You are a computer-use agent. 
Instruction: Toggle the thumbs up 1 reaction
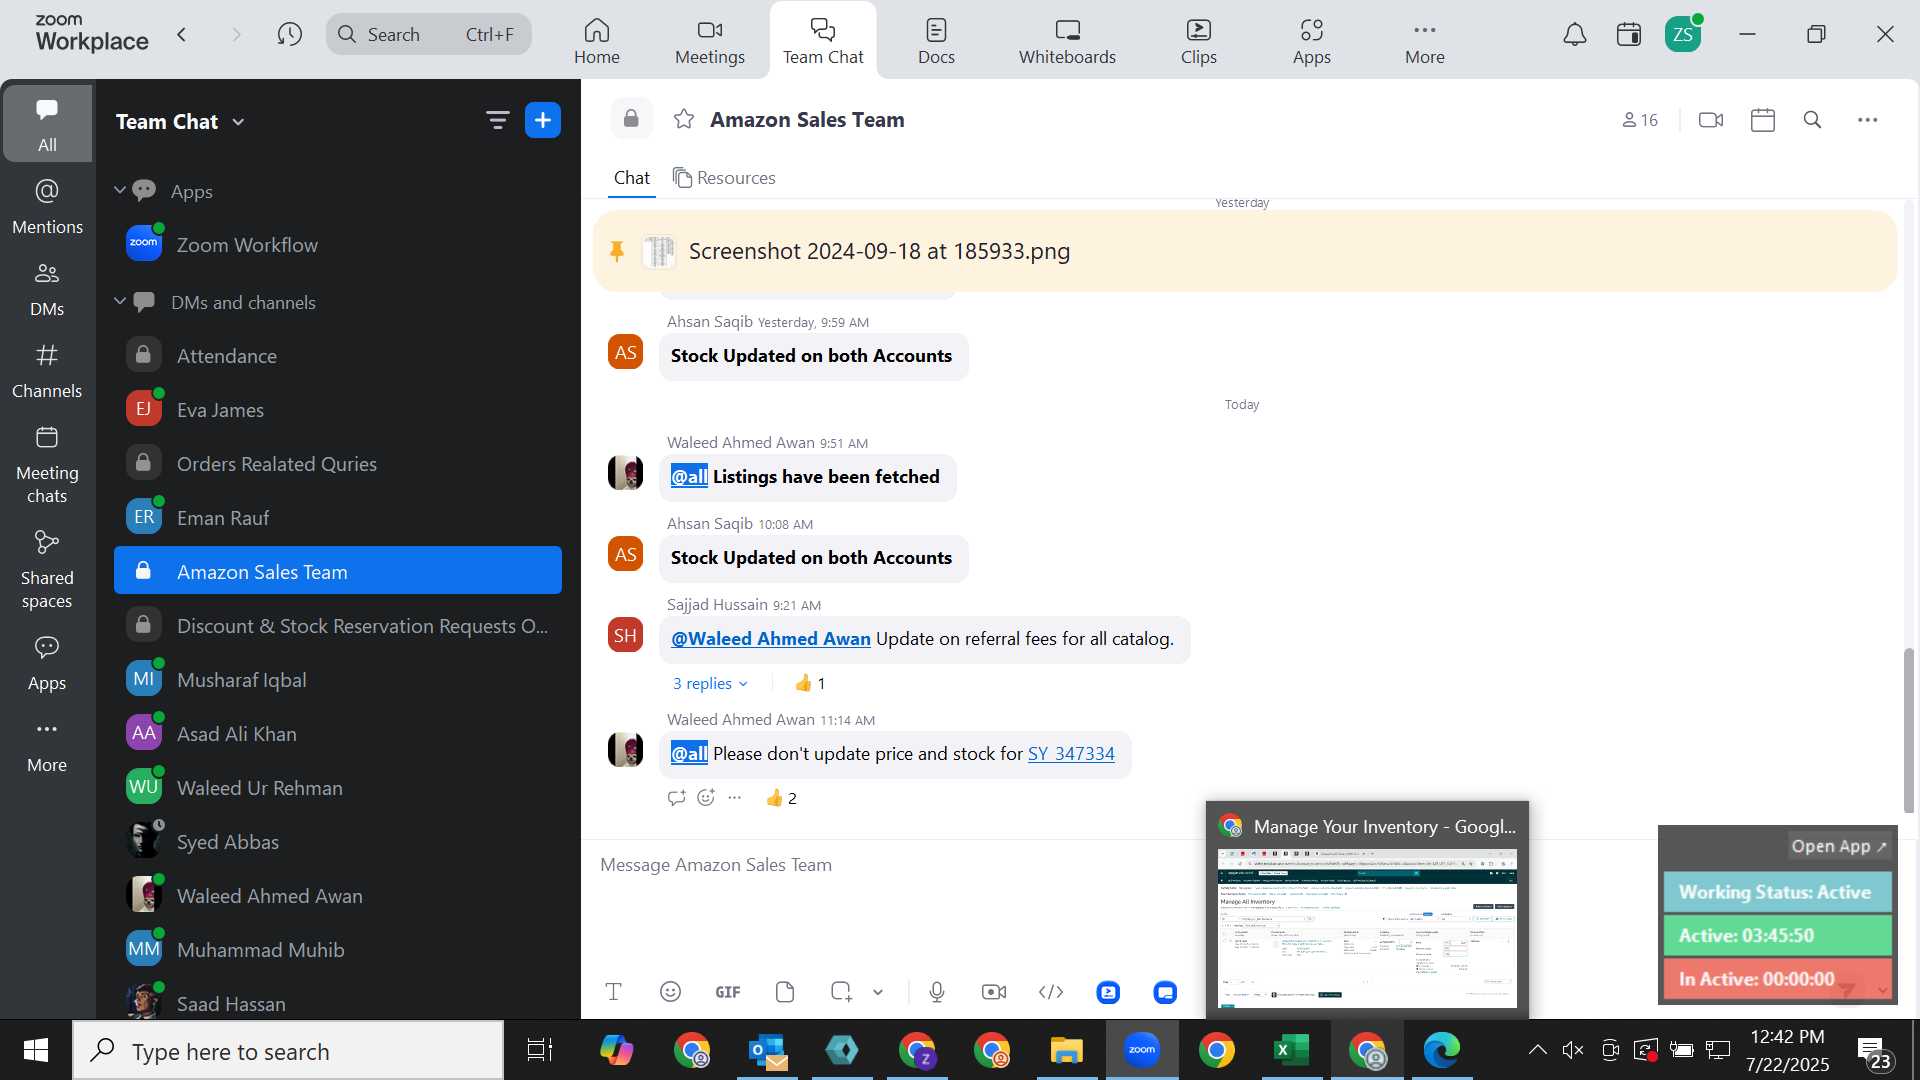[810, 684]
